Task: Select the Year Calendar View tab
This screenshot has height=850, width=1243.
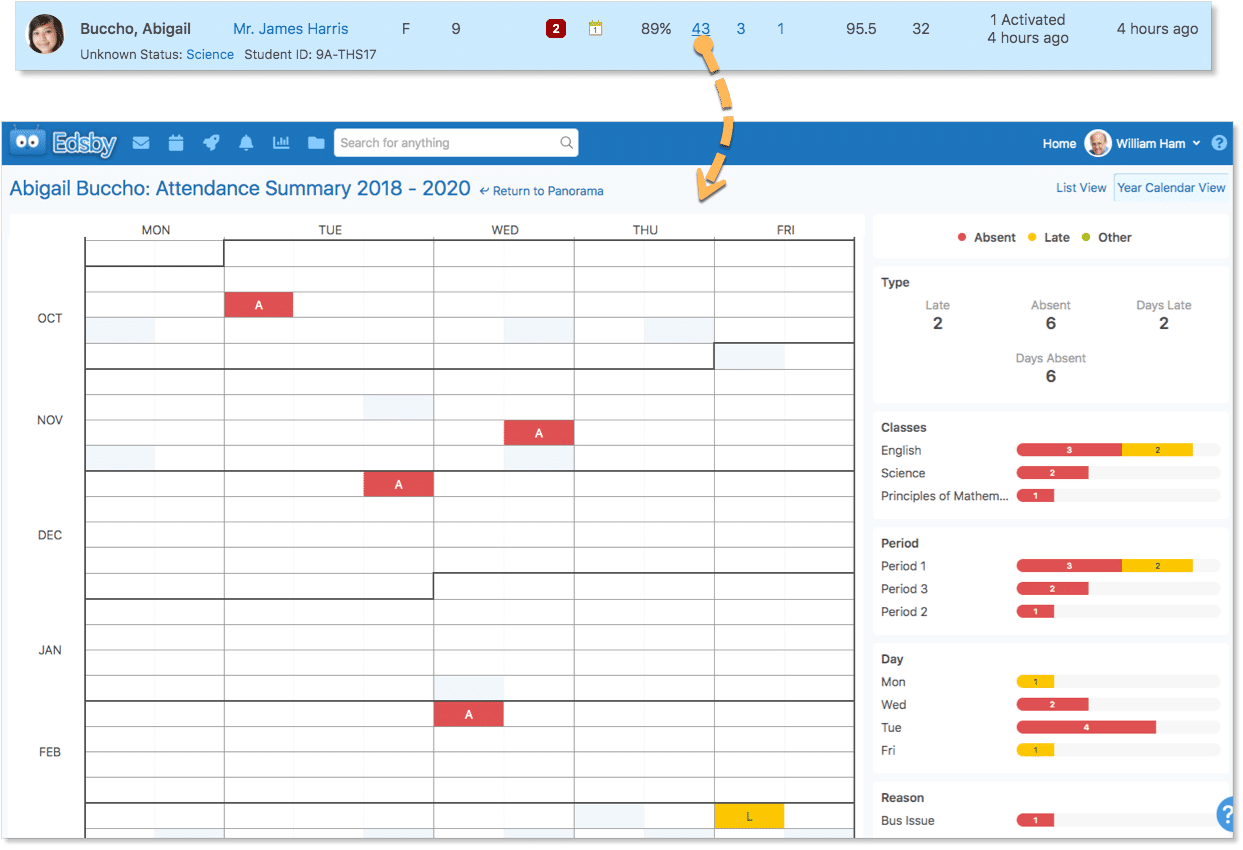Action: pos(1171,187)
